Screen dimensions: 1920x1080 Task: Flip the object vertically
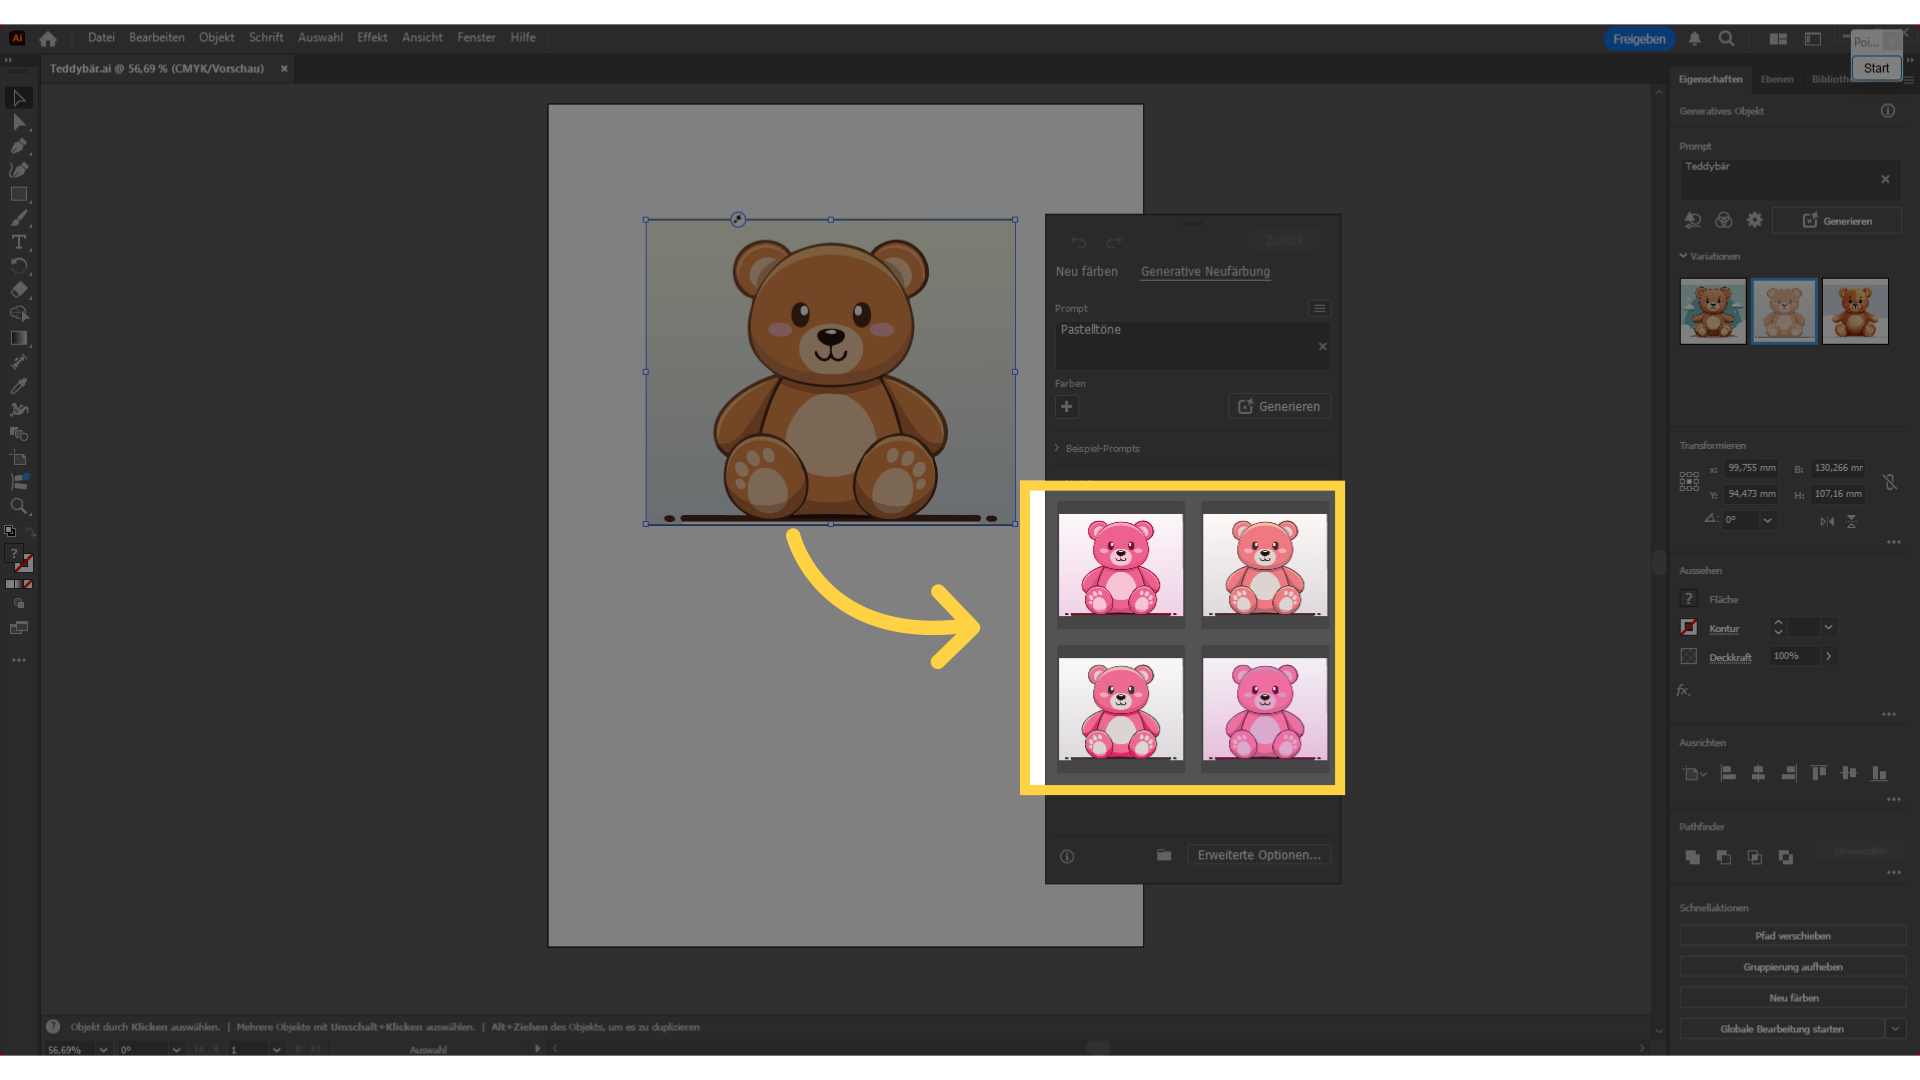click(1851, 521)
